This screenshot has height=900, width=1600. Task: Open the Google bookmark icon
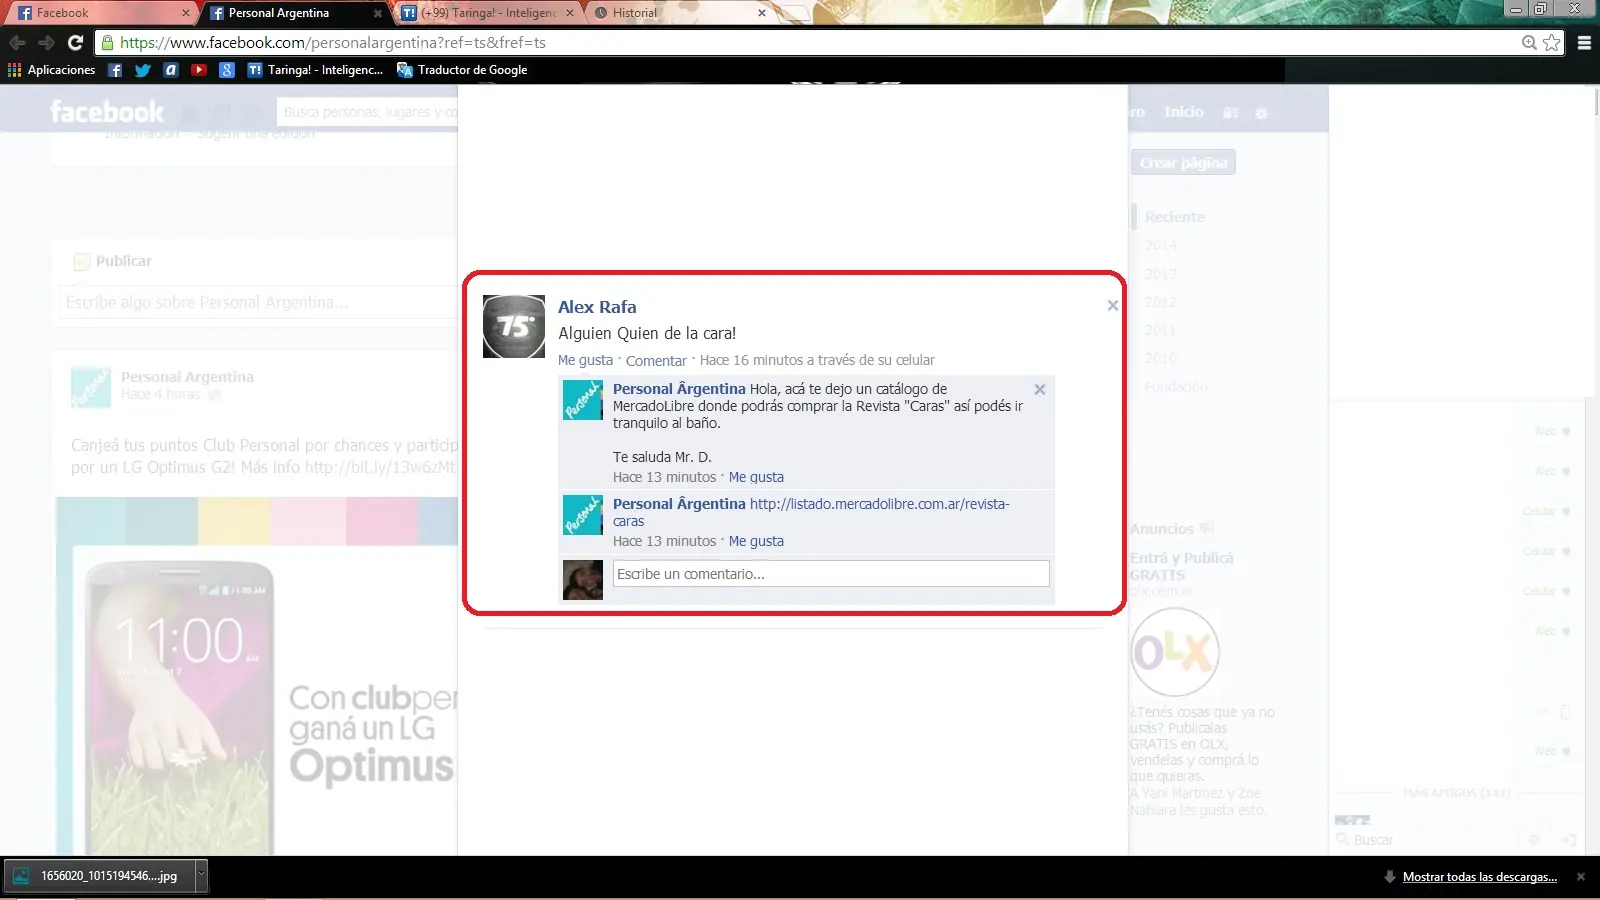click(227, 70)
